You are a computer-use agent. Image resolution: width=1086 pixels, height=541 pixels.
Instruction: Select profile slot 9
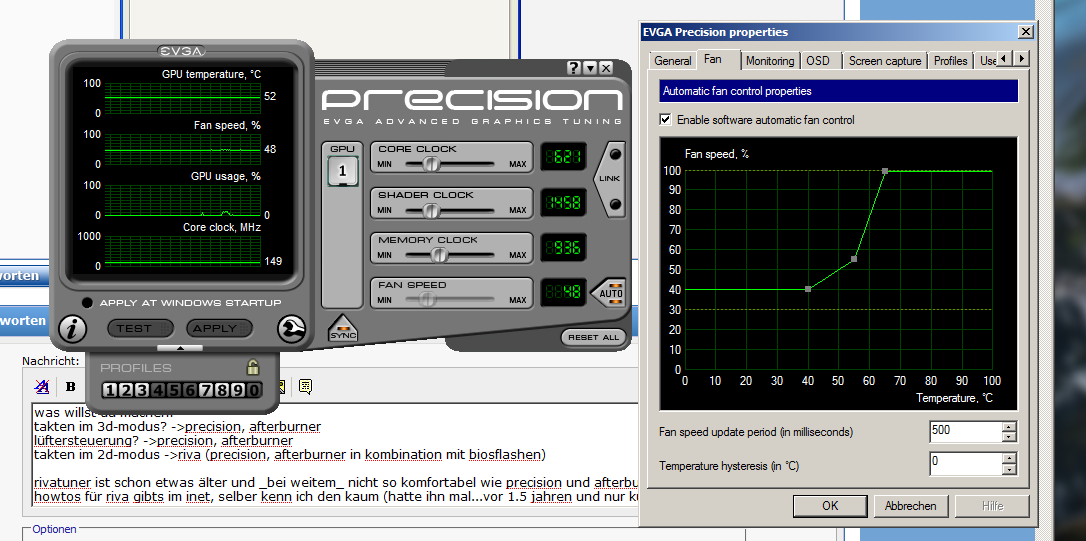click(x=238, y=391)
